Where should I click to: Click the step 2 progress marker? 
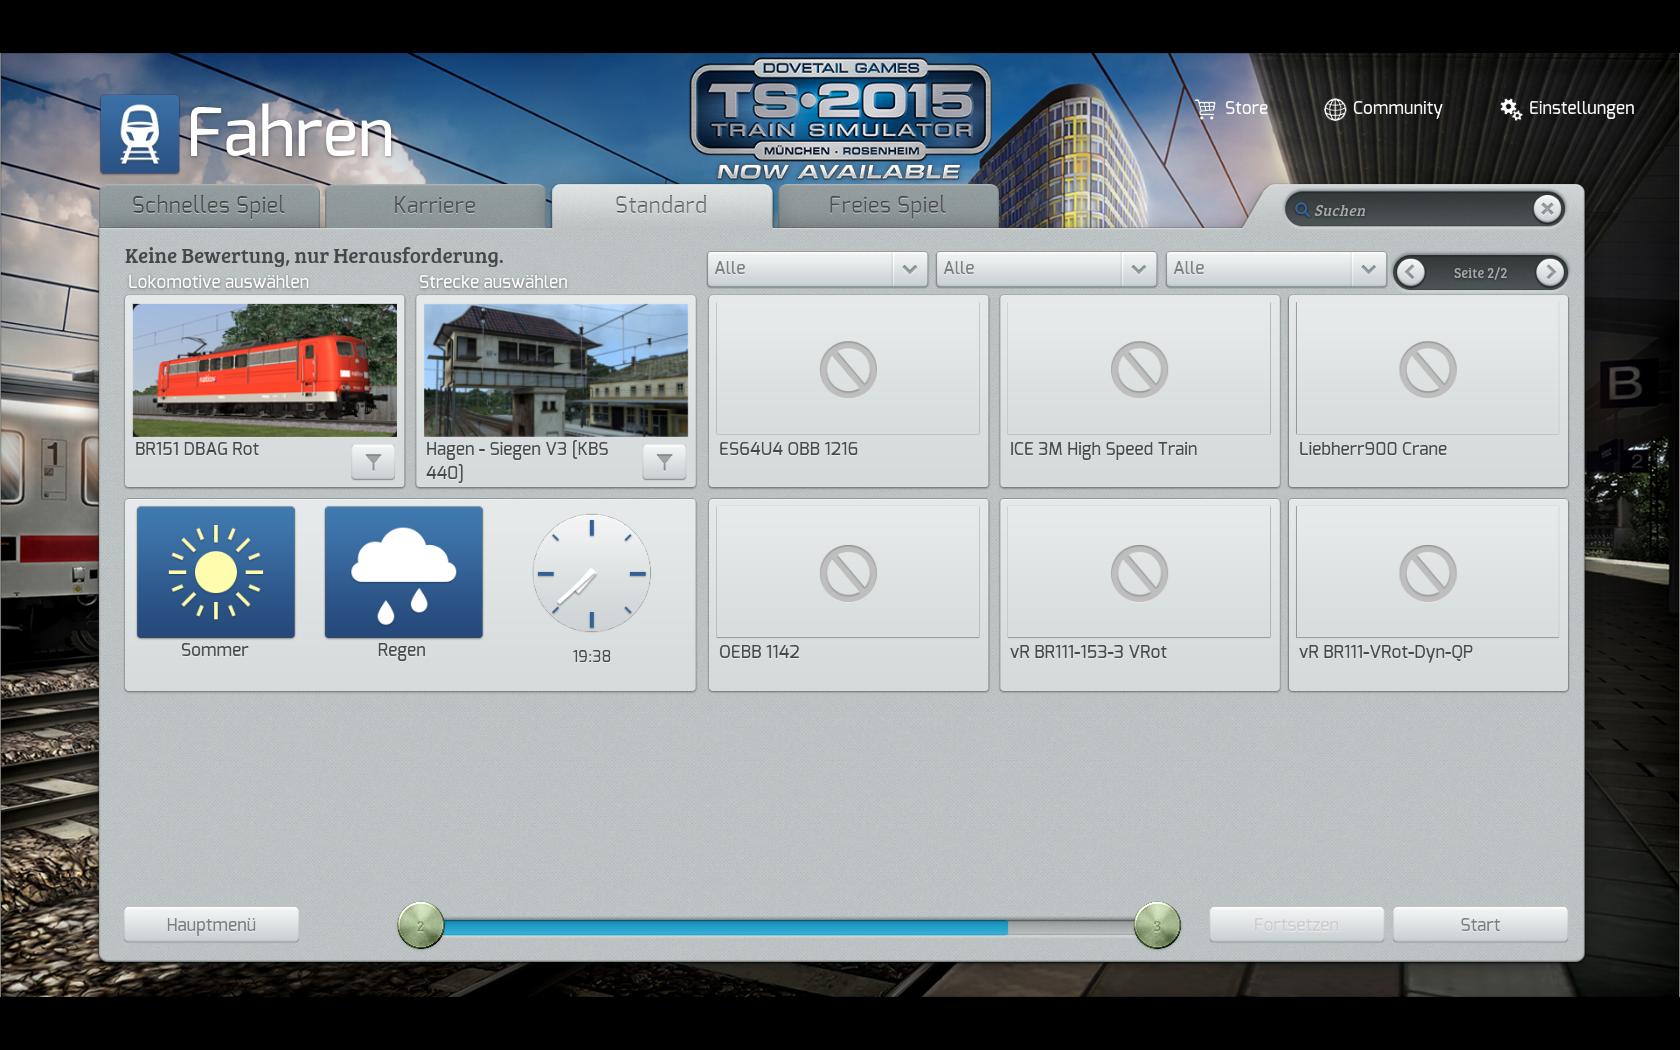(x=421, y=925)
